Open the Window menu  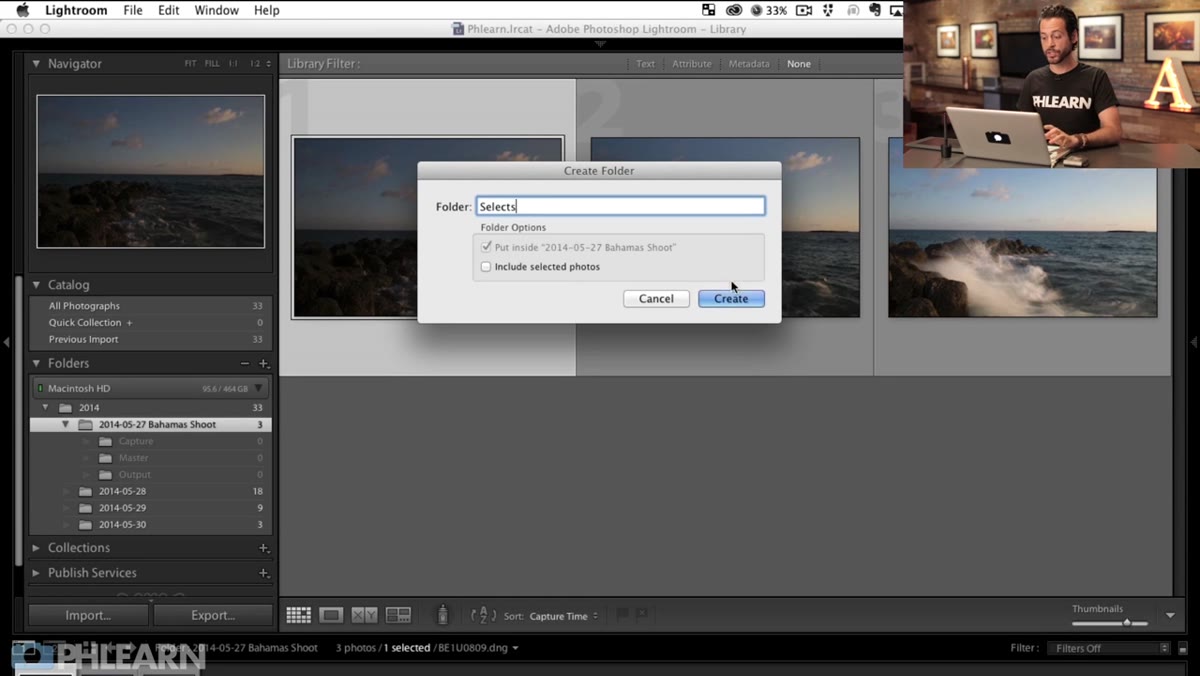click(x=217, y=10)
